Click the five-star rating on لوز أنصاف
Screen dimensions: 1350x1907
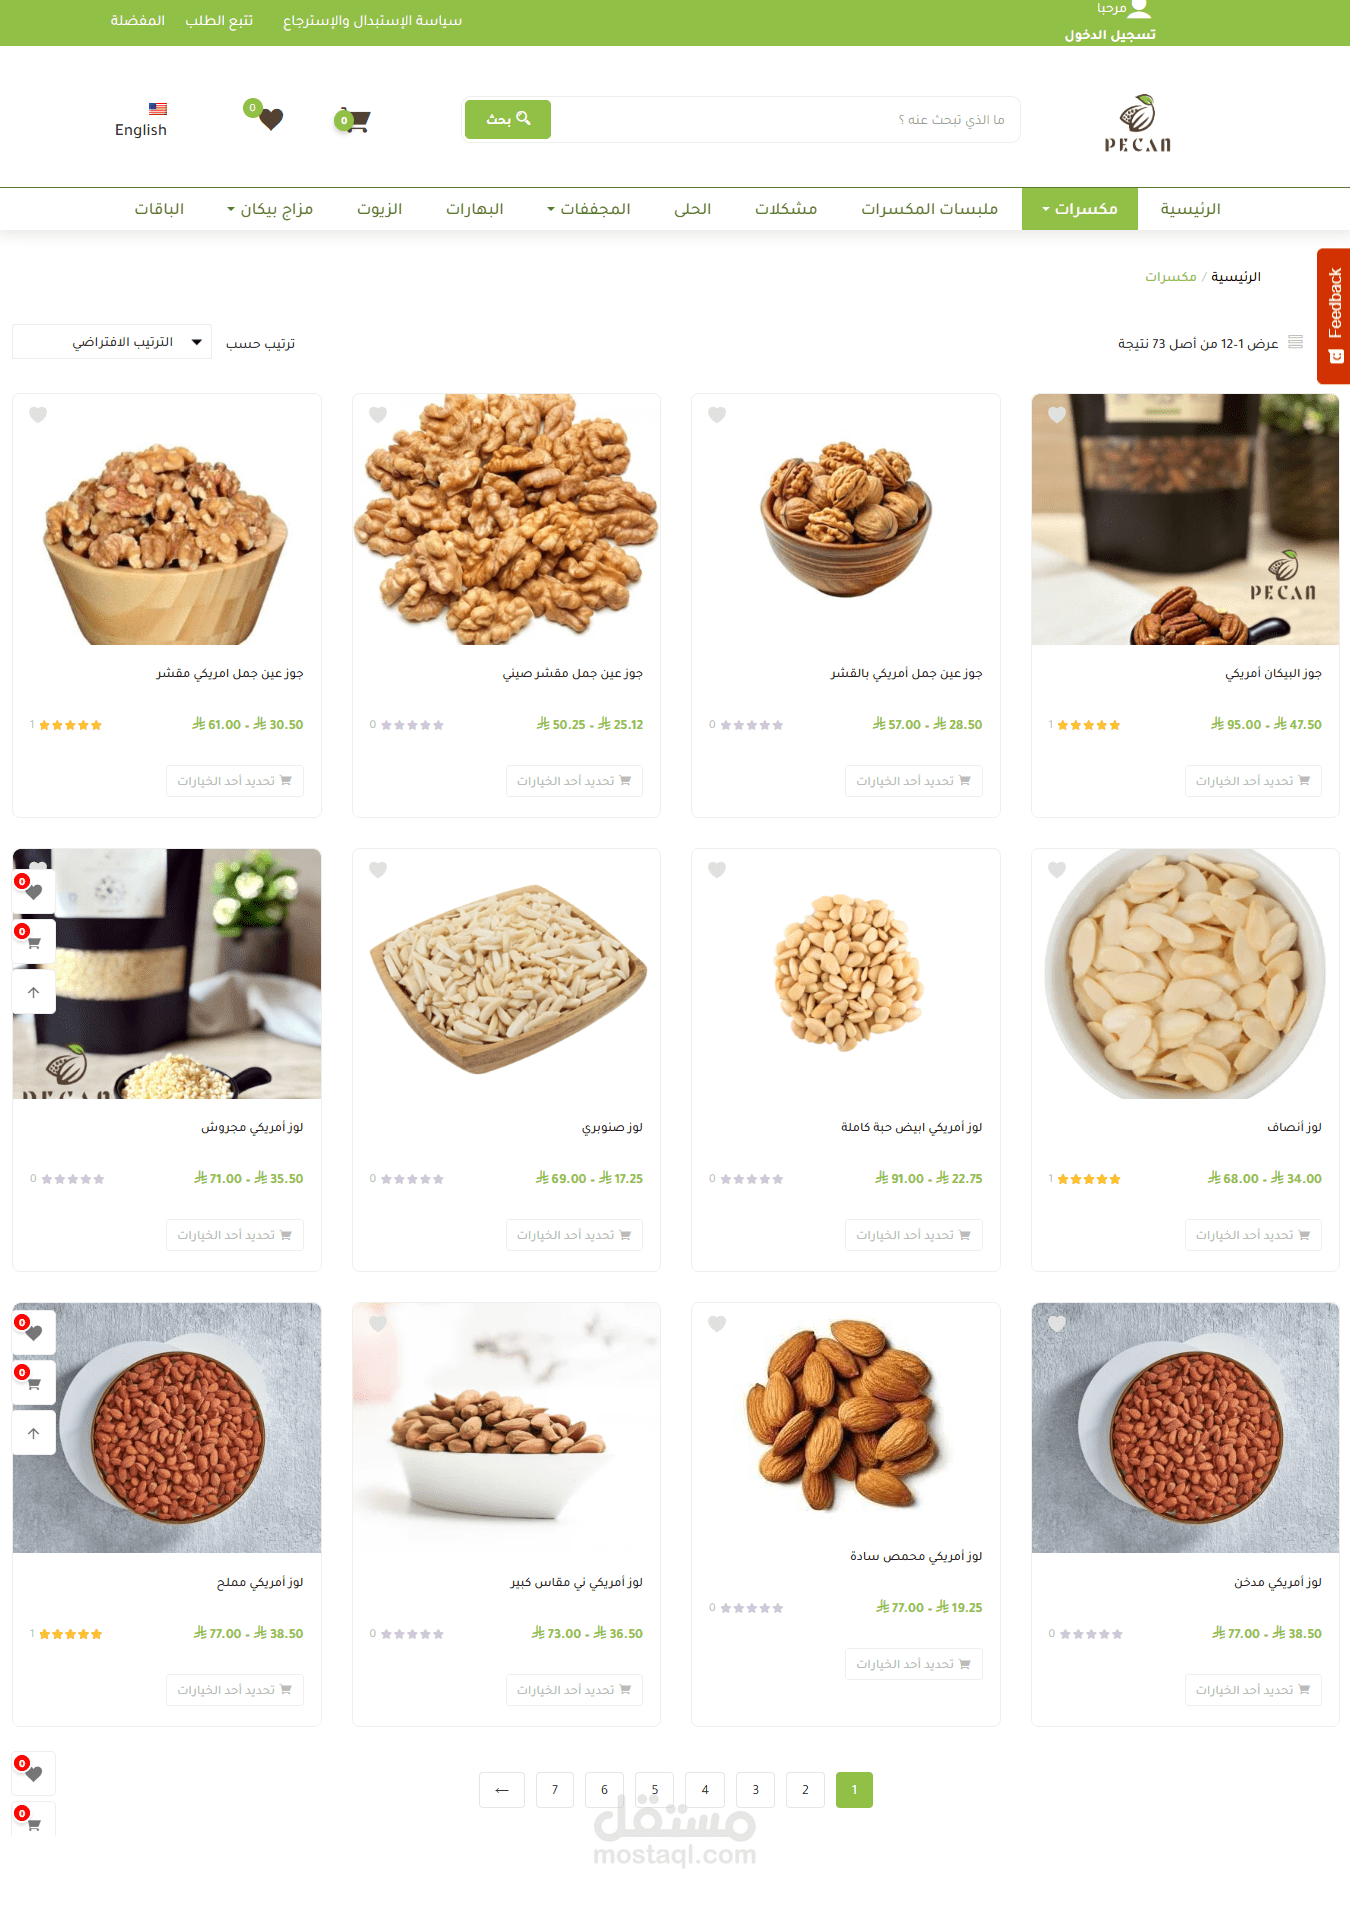point(1089,1179)
